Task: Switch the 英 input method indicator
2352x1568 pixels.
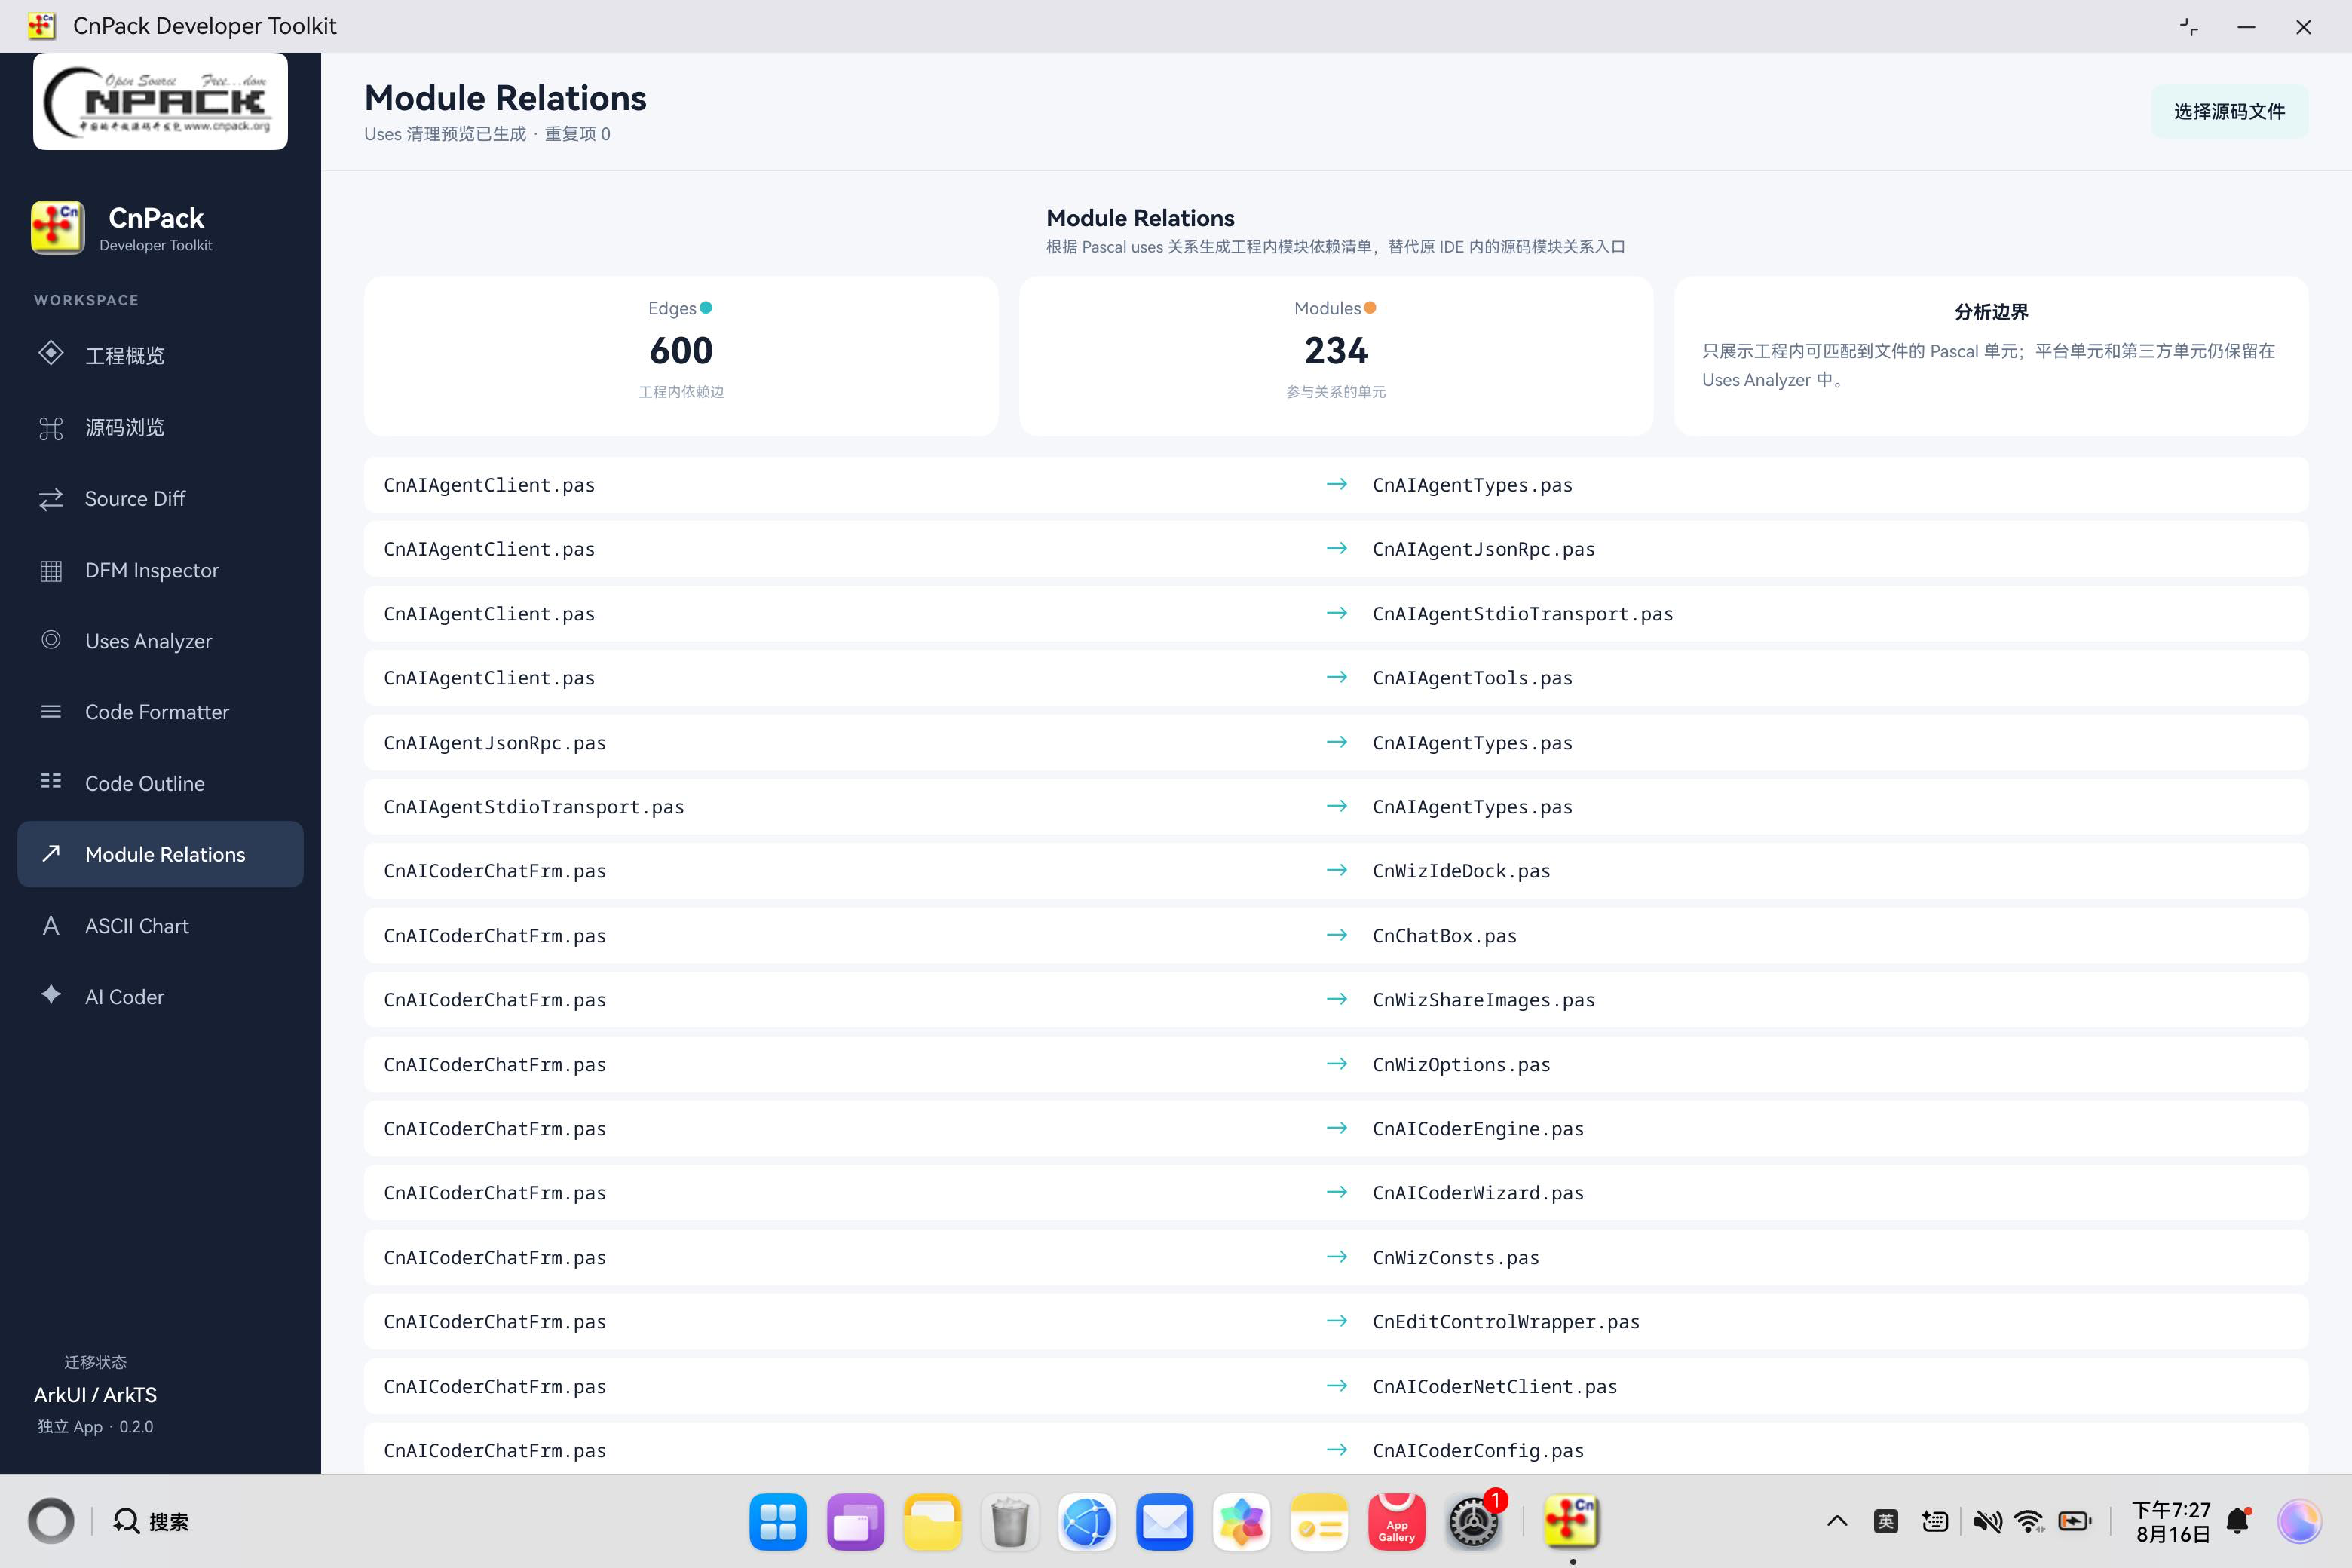Action: tap(1886, 1522)
